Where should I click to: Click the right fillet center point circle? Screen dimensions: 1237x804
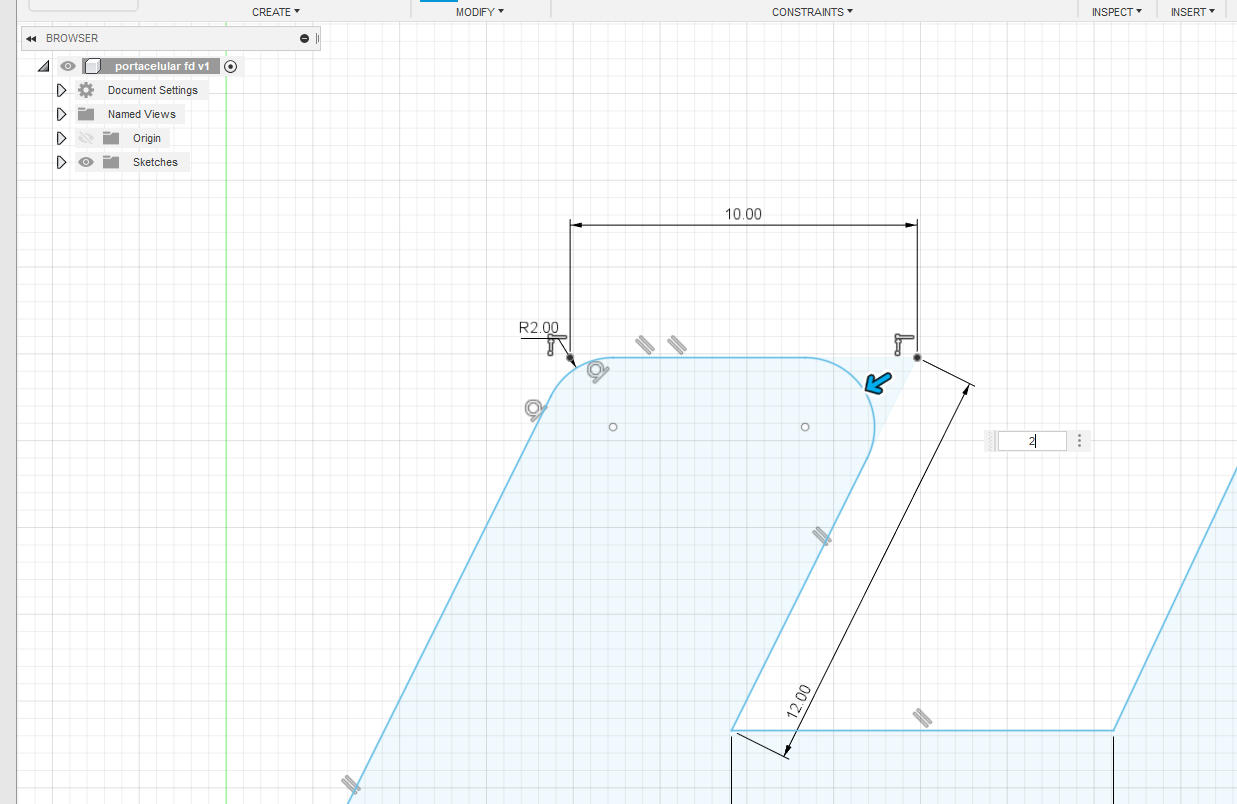pos(805,427)
